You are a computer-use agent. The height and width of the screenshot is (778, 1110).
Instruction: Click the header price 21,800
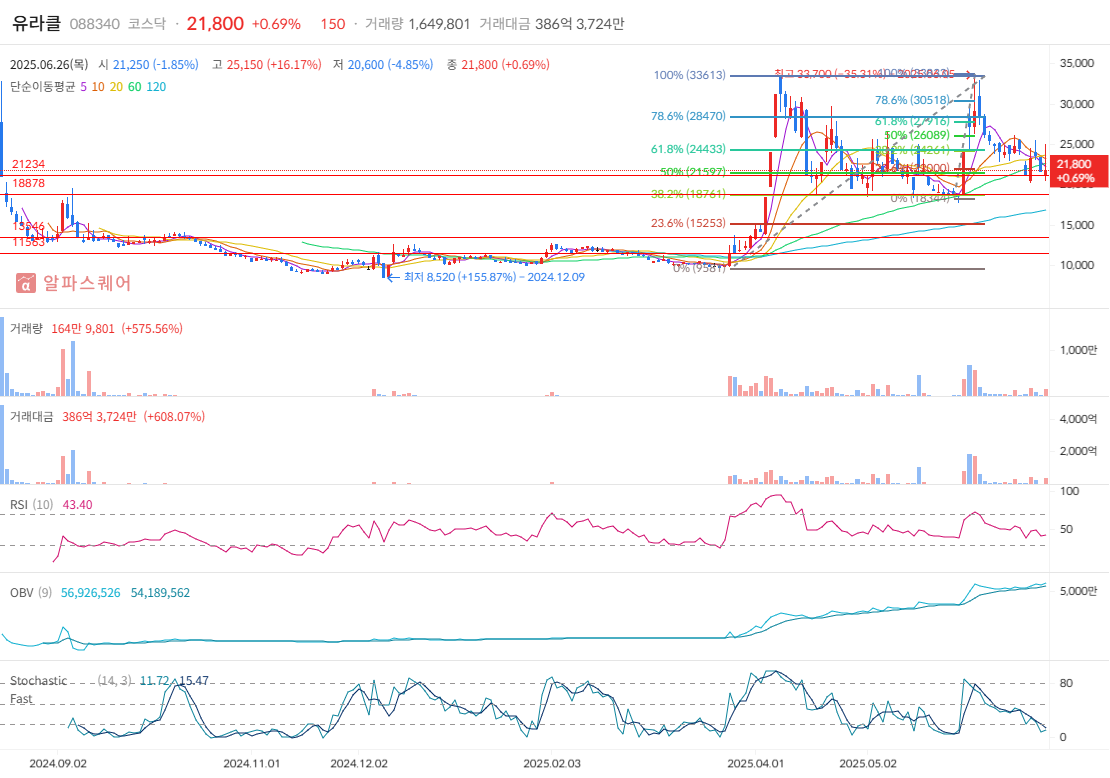pyautogui.click(x=215, y=23)
